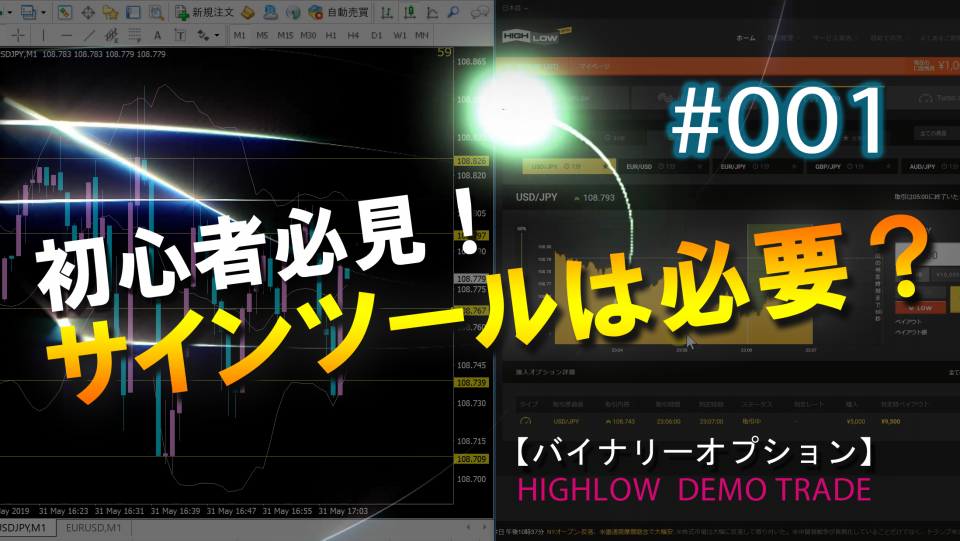Screen dimensions: 960x541
Task: Select the USDJPY,M1 chart tab
Action: tap(26, 528)
